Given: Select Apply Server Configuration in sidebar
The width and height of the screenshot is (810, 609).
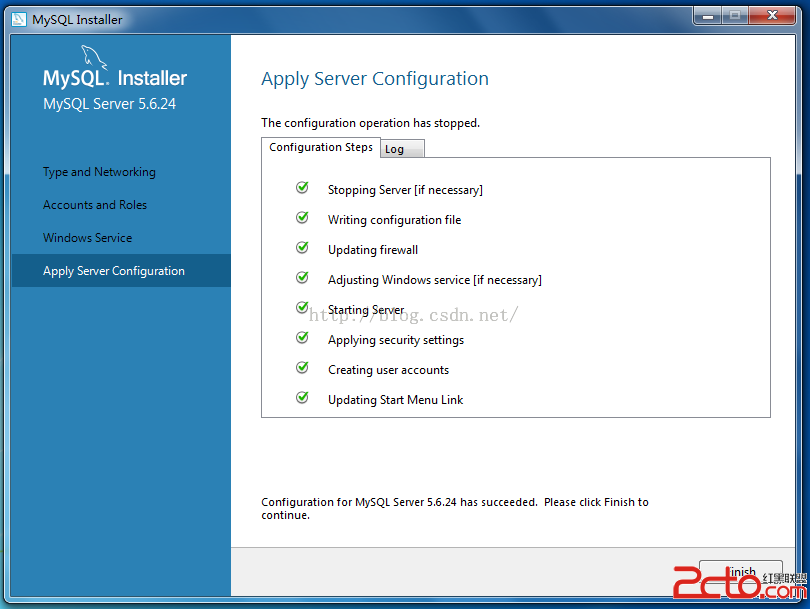Looking at the screenshot, I should click(x=121, y=271).
